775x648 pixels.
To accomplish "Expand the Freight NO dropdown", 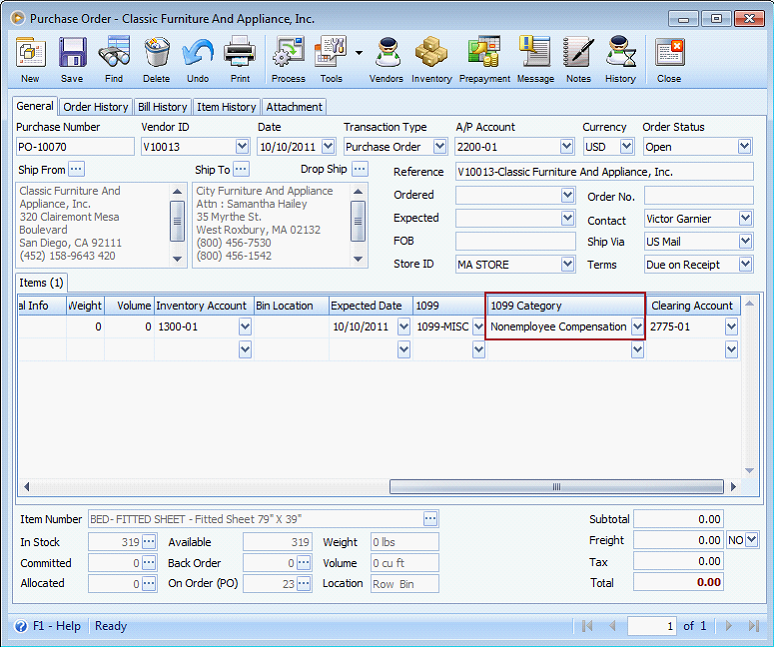I will point(751,540).
